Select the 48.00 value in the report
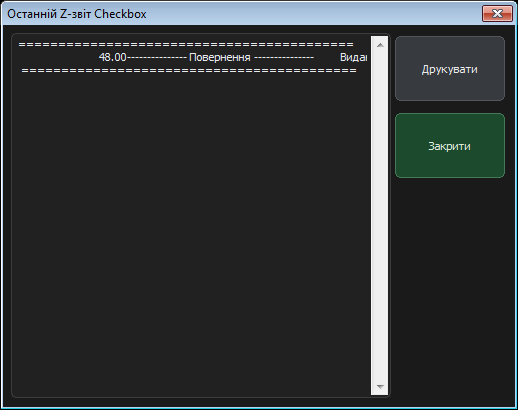Viewport: 518px width, 410px height. tap(112, 57)
